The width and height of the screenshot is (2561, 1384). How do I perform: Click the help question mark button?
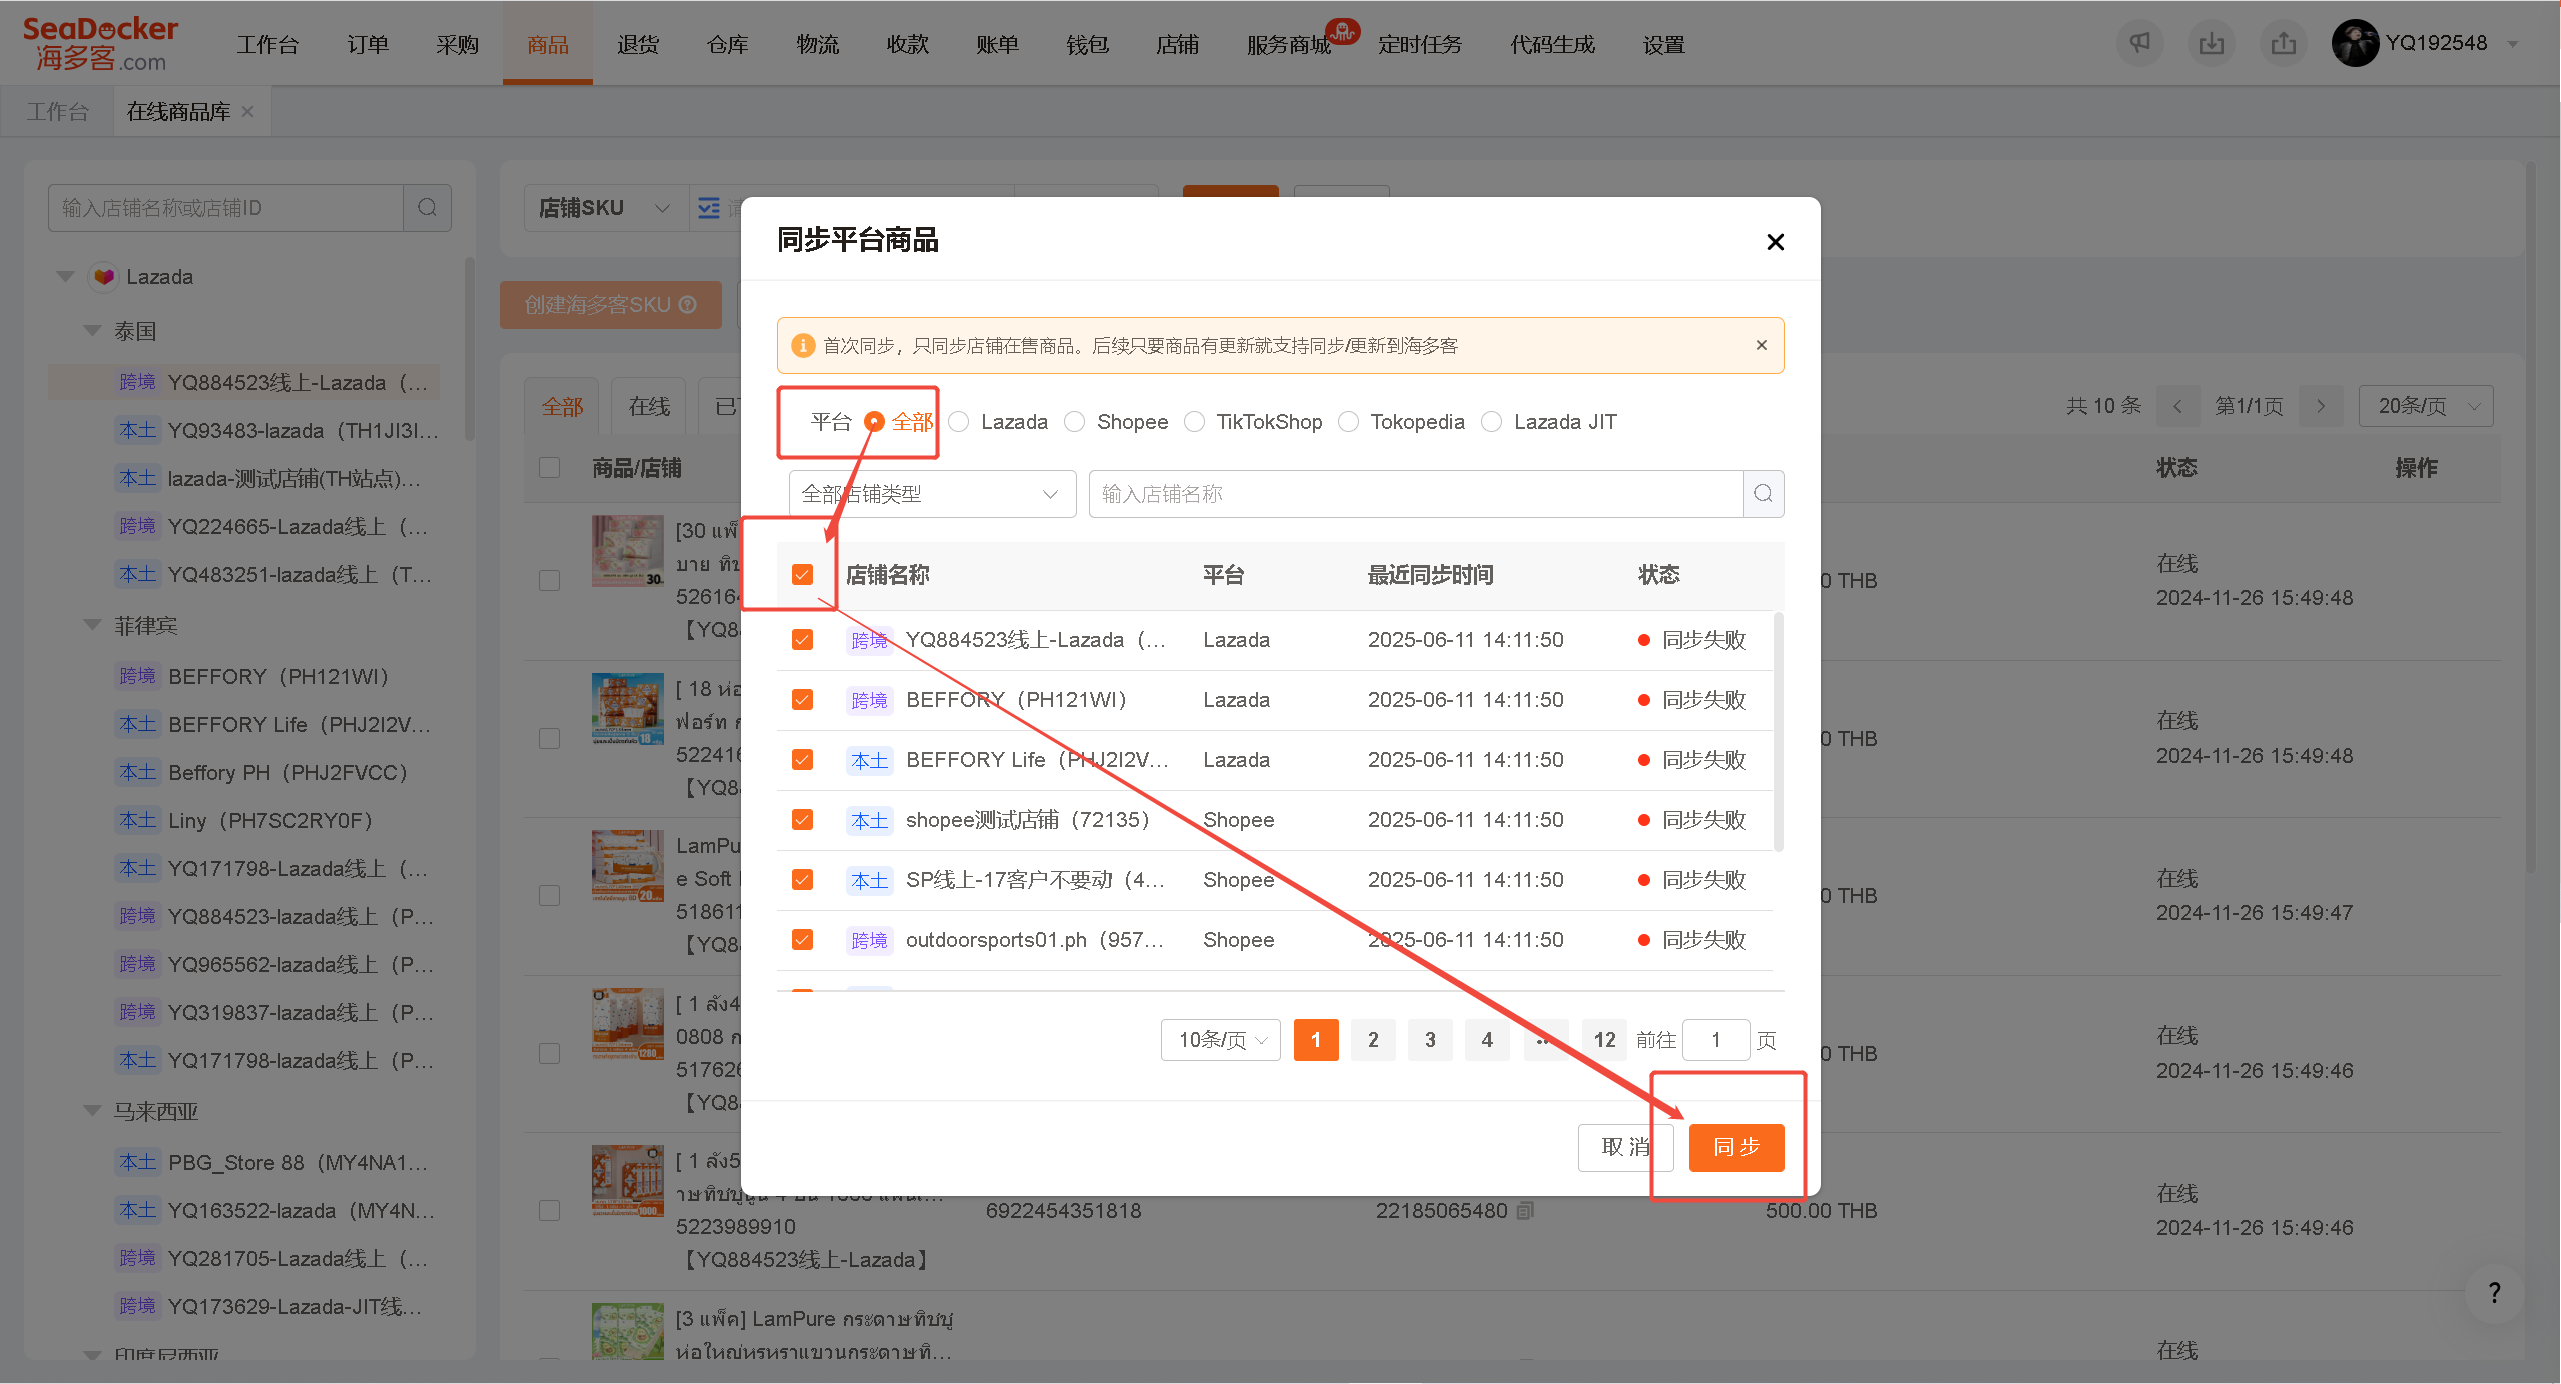(2494, 1293)
